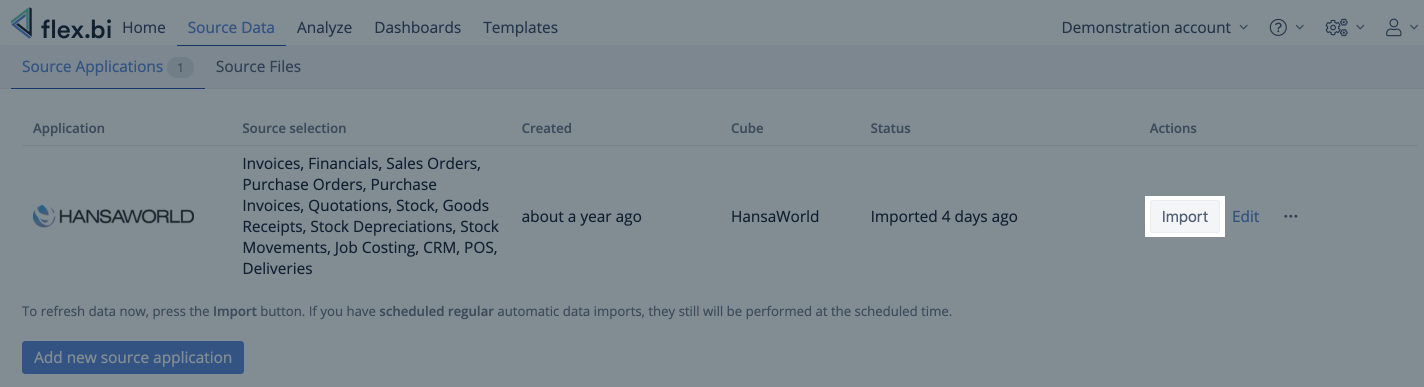Image resolution: width=1424 pixels, height=387 pixels.
Task: Click the Edit link for HansaWorld
Action: coord(1245,216)
